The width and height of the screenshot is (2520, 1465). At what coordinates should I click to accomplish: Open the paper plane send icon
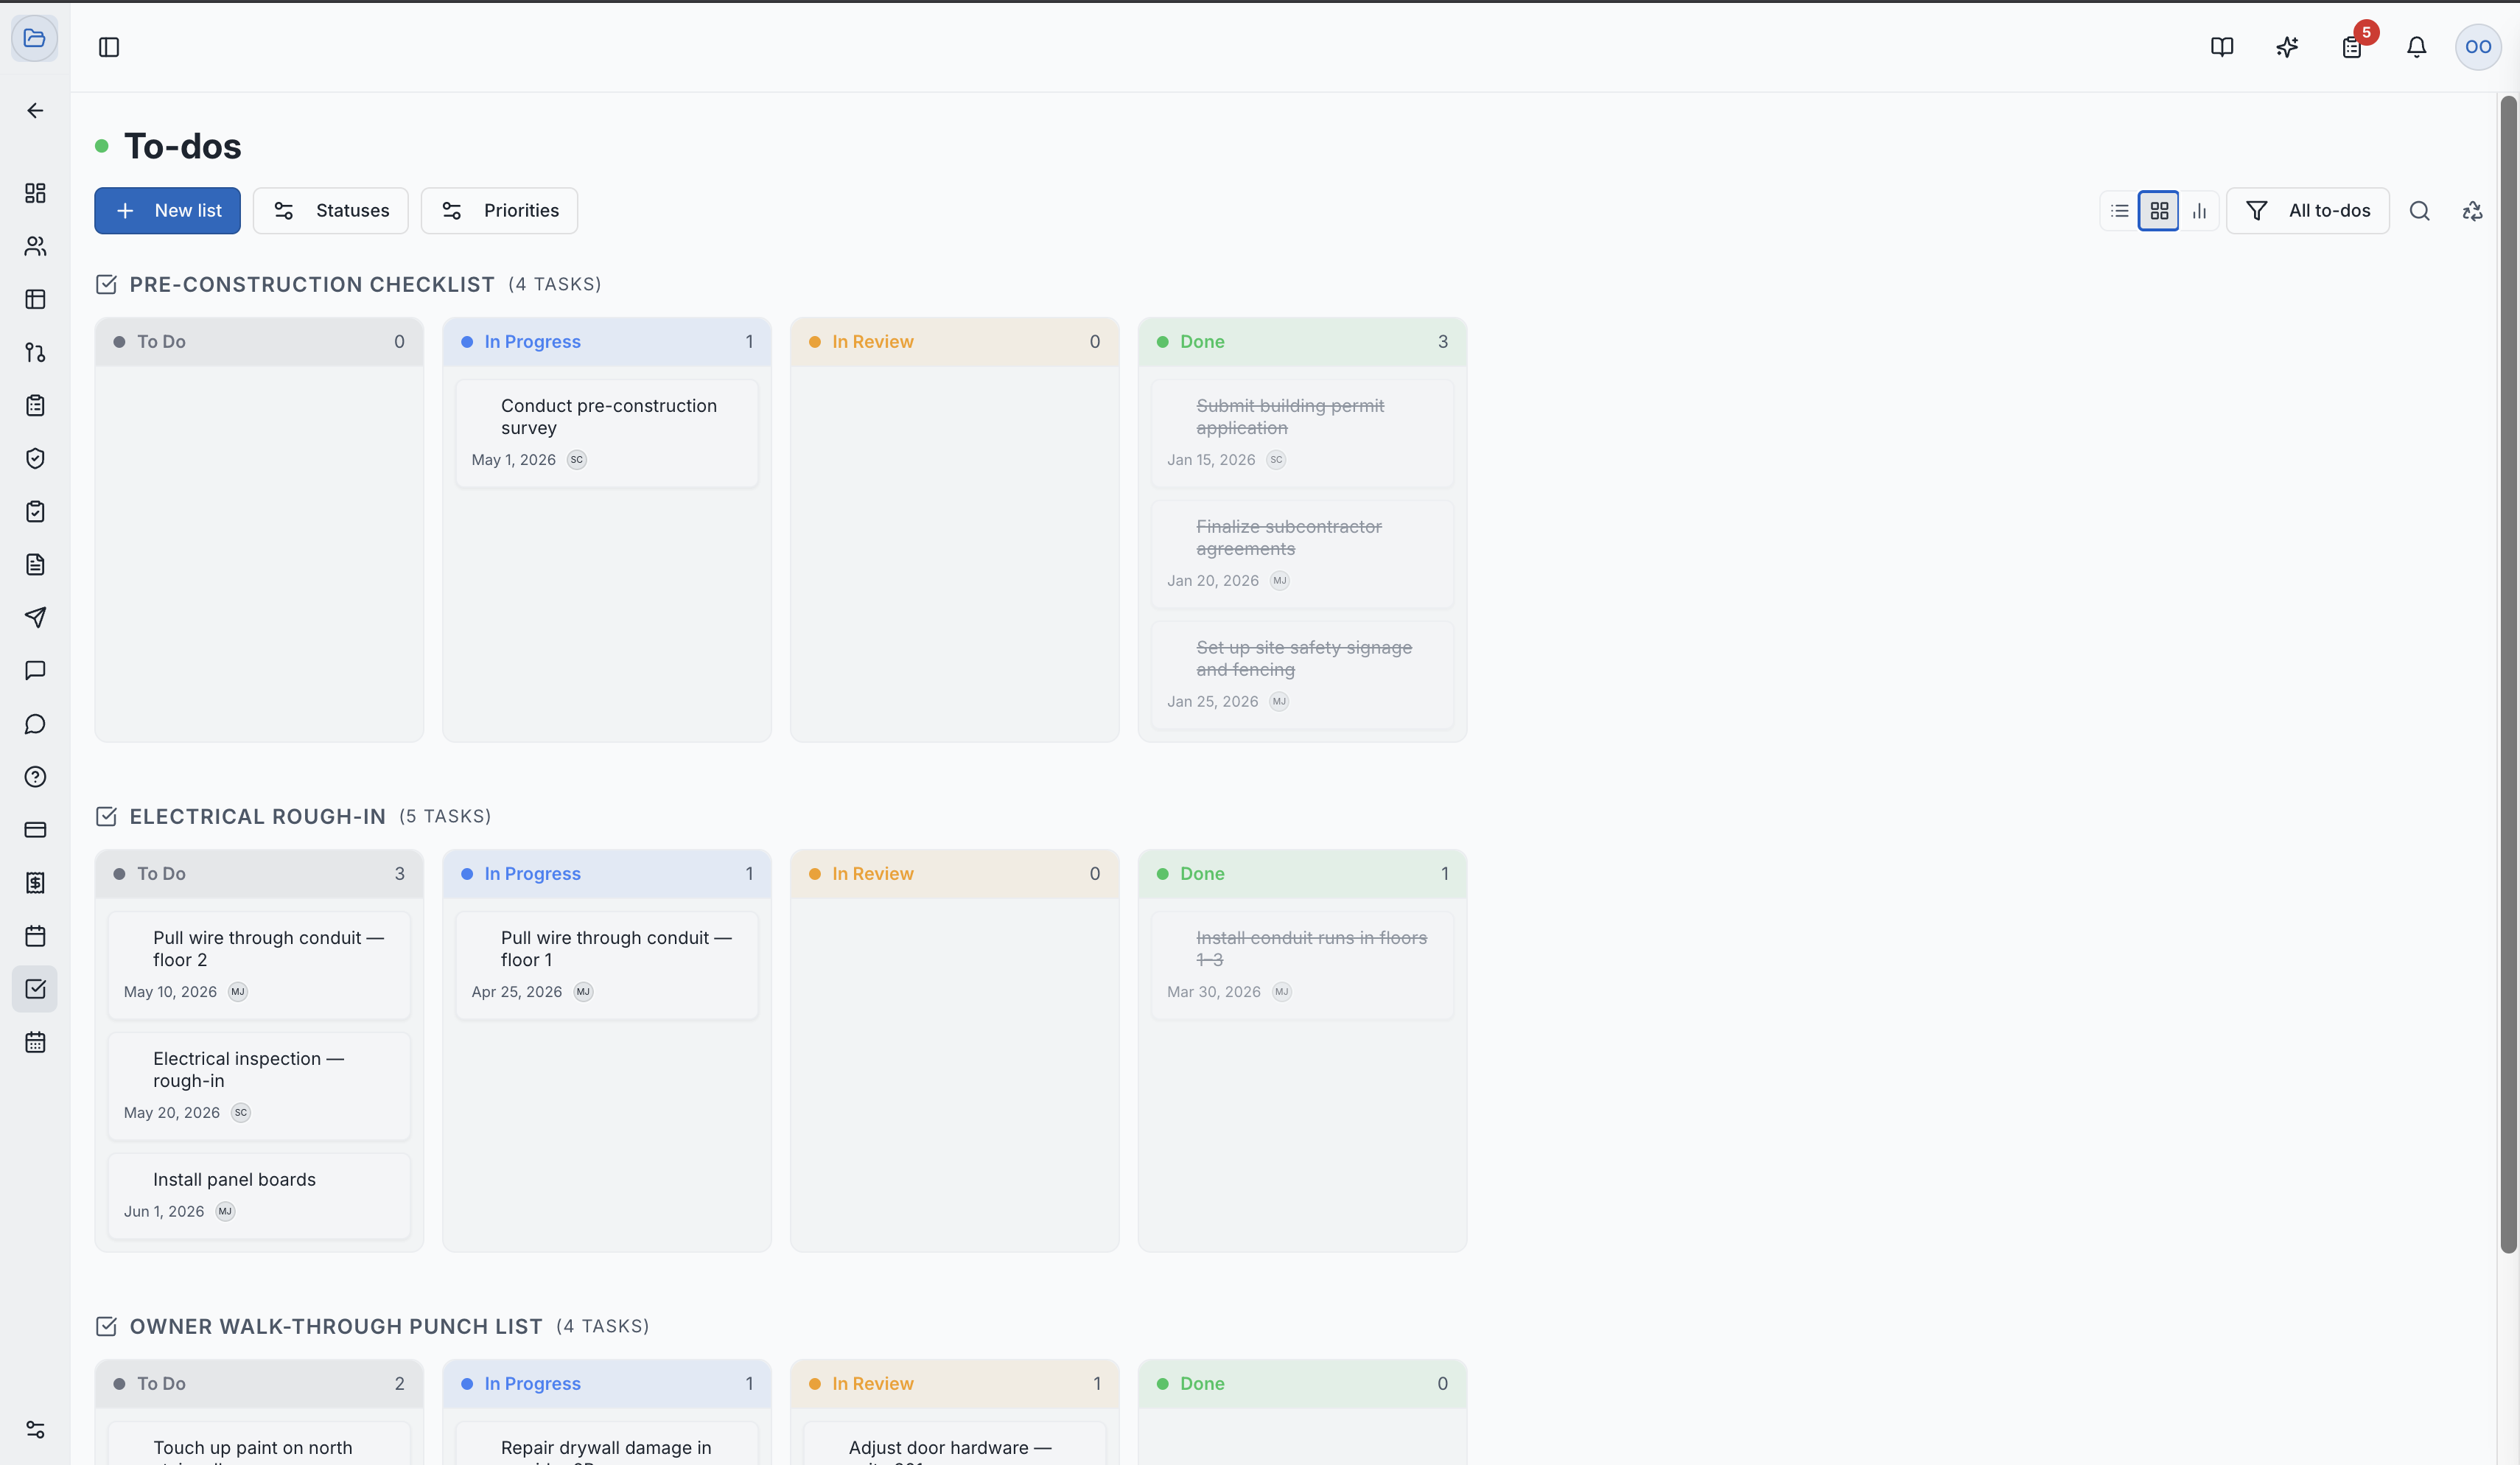pos(35,617)
